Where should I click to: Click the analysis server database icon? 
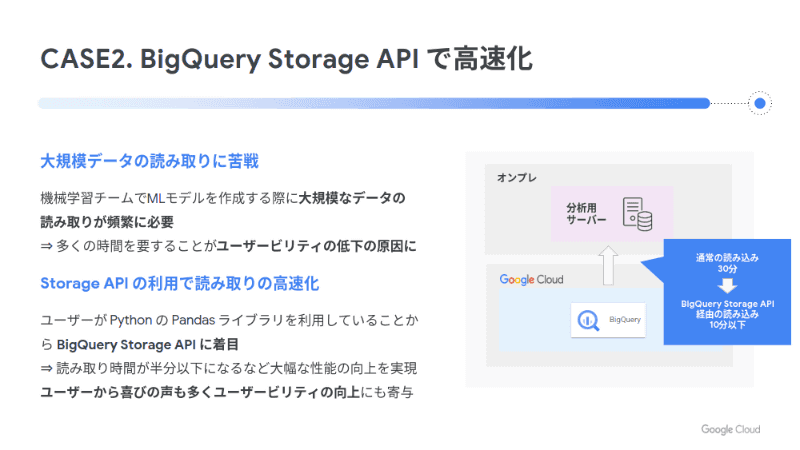pyautogui.click(x=636, y=212)
